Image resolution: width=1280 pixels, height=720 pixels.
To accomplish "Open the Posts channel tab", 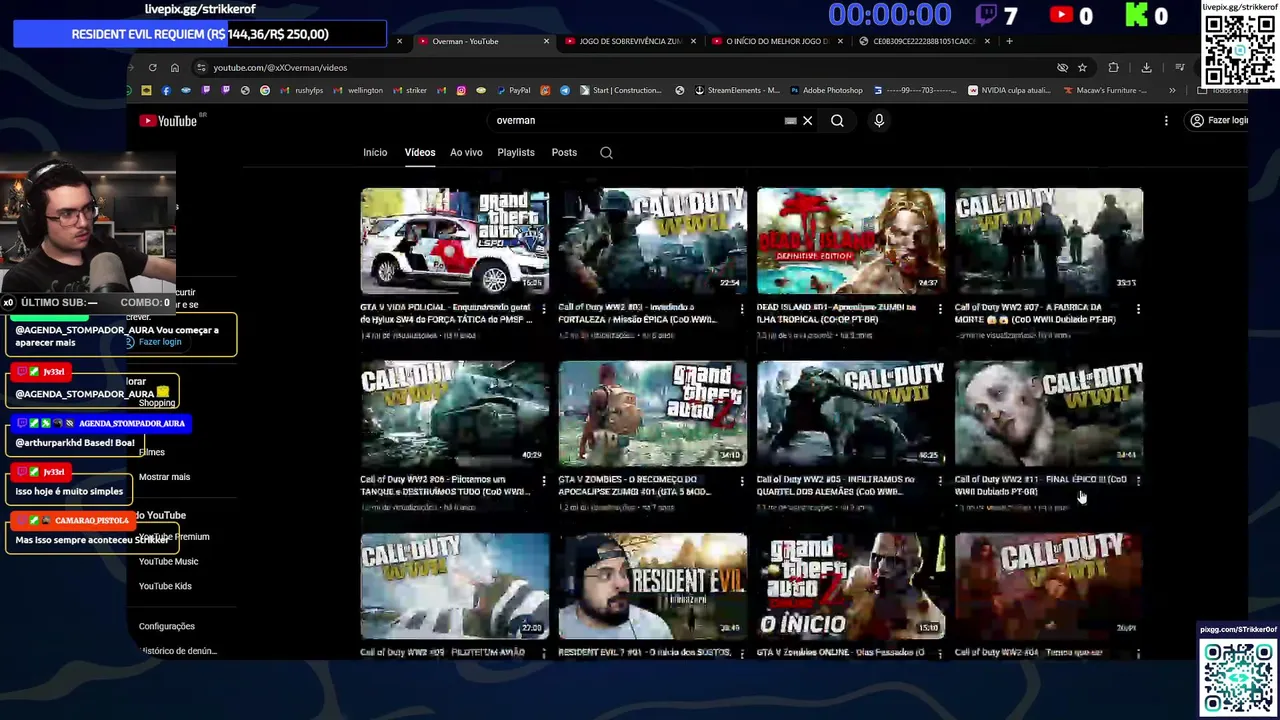I will [x=564, y=153].
